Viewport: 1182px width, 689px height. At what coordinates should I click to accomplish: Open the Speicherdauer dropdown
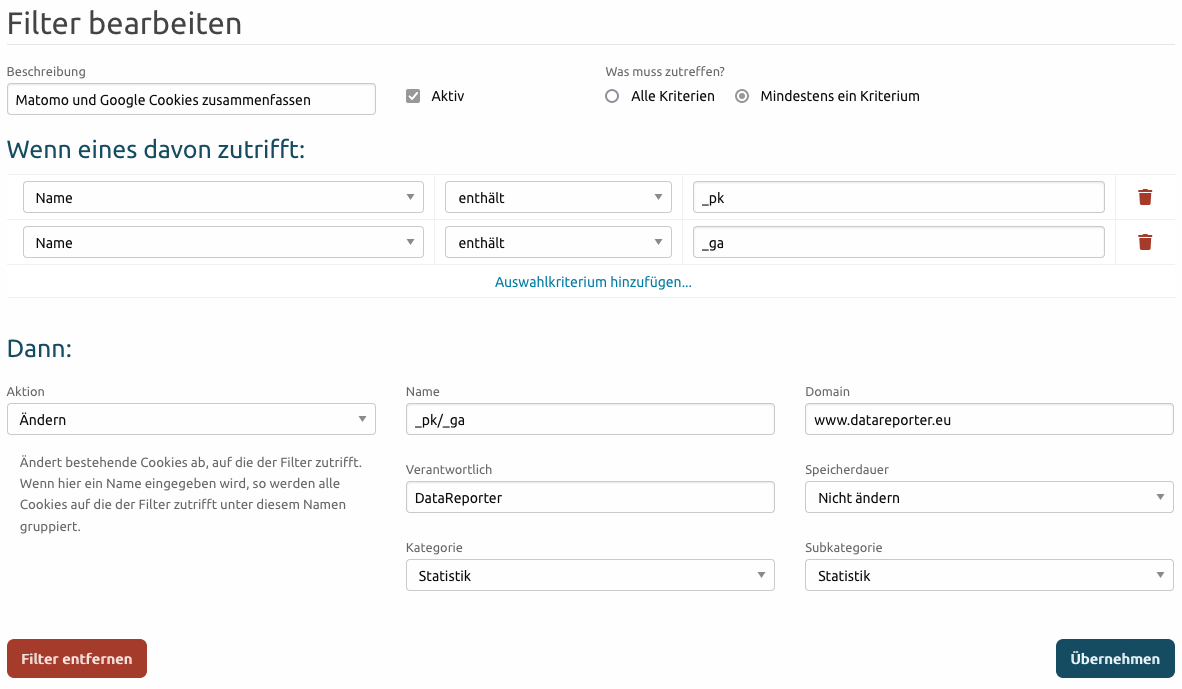pos(989,498)
